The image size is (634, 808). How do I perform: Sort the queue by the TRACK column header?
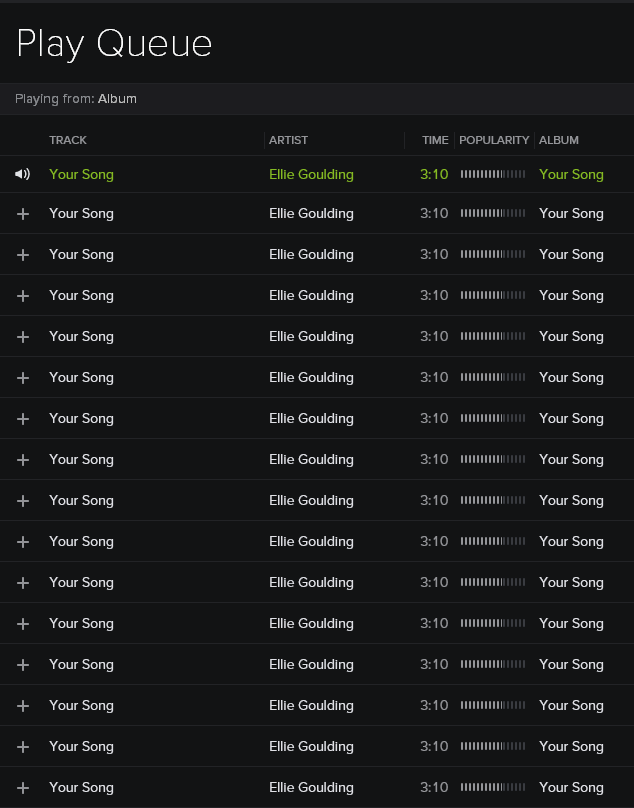point(68,140)
